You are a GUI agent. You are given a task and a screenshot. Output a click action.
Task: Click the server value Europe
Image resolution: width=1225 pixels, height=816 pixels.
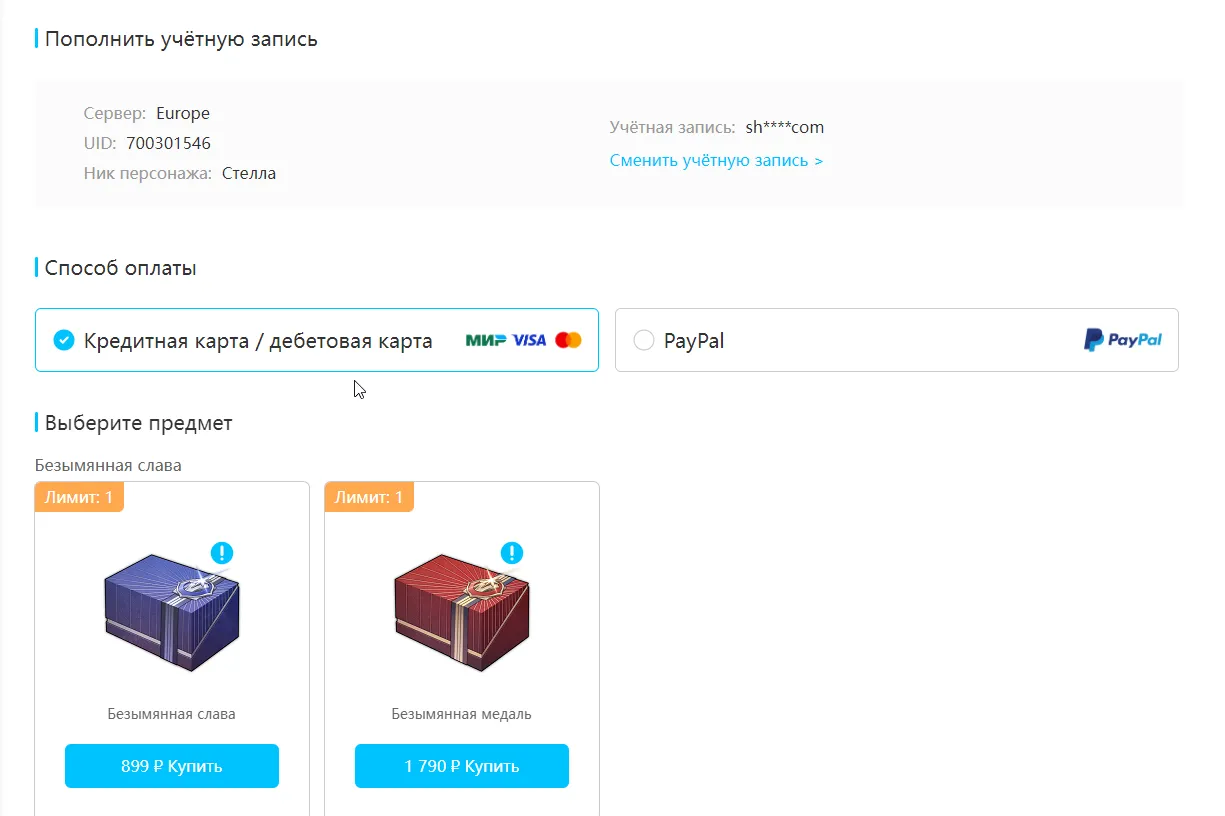(183, 113)
